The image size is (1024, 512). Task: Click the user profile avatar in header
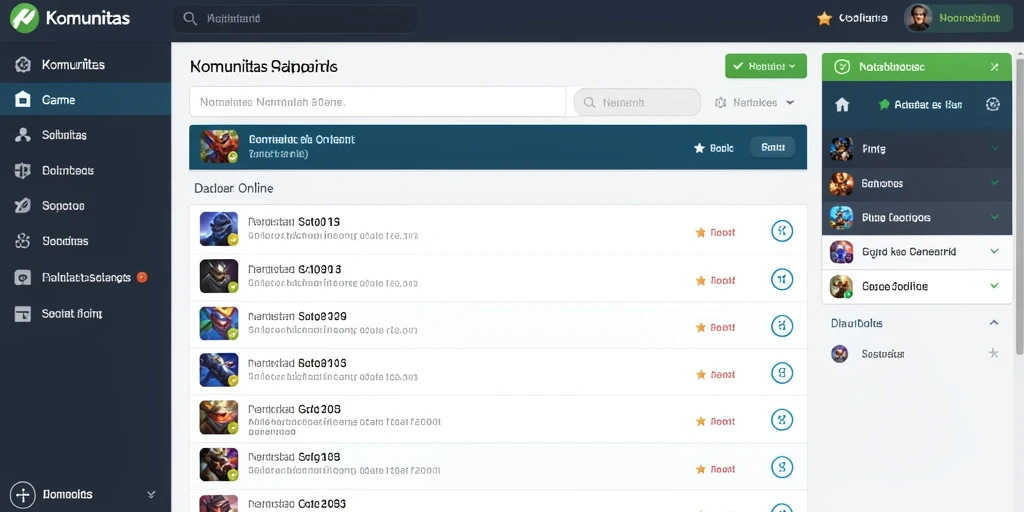(918, 18)
